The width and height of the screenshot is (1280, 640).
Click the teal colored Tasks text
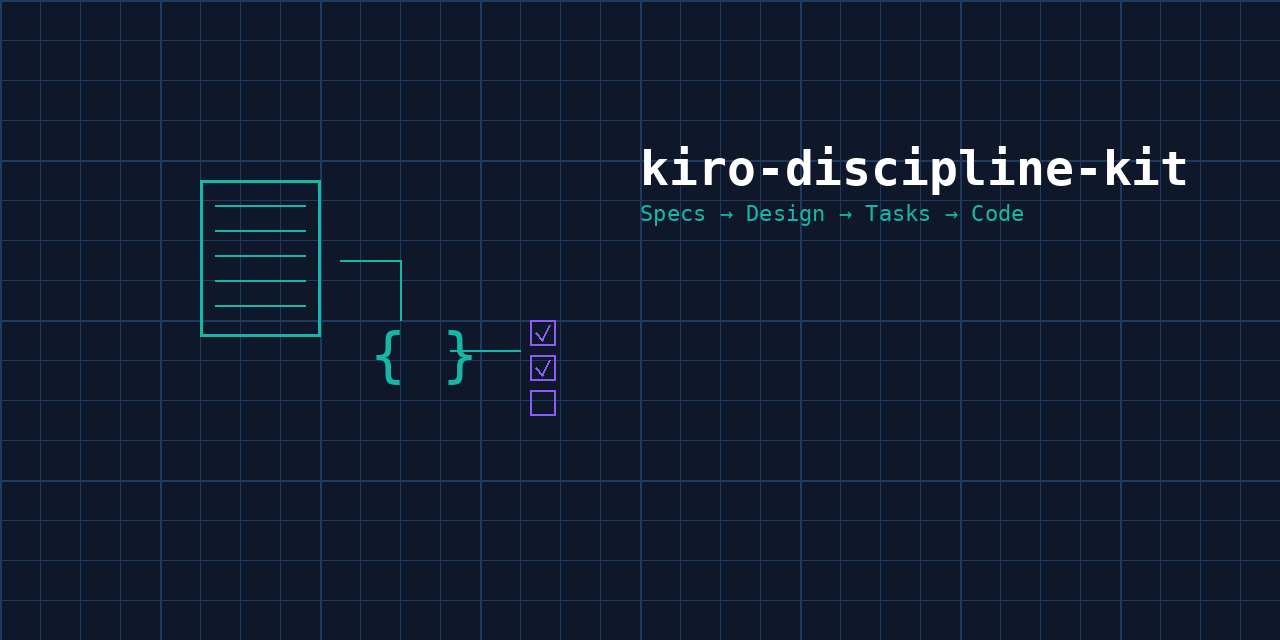[x=897, y=213]
